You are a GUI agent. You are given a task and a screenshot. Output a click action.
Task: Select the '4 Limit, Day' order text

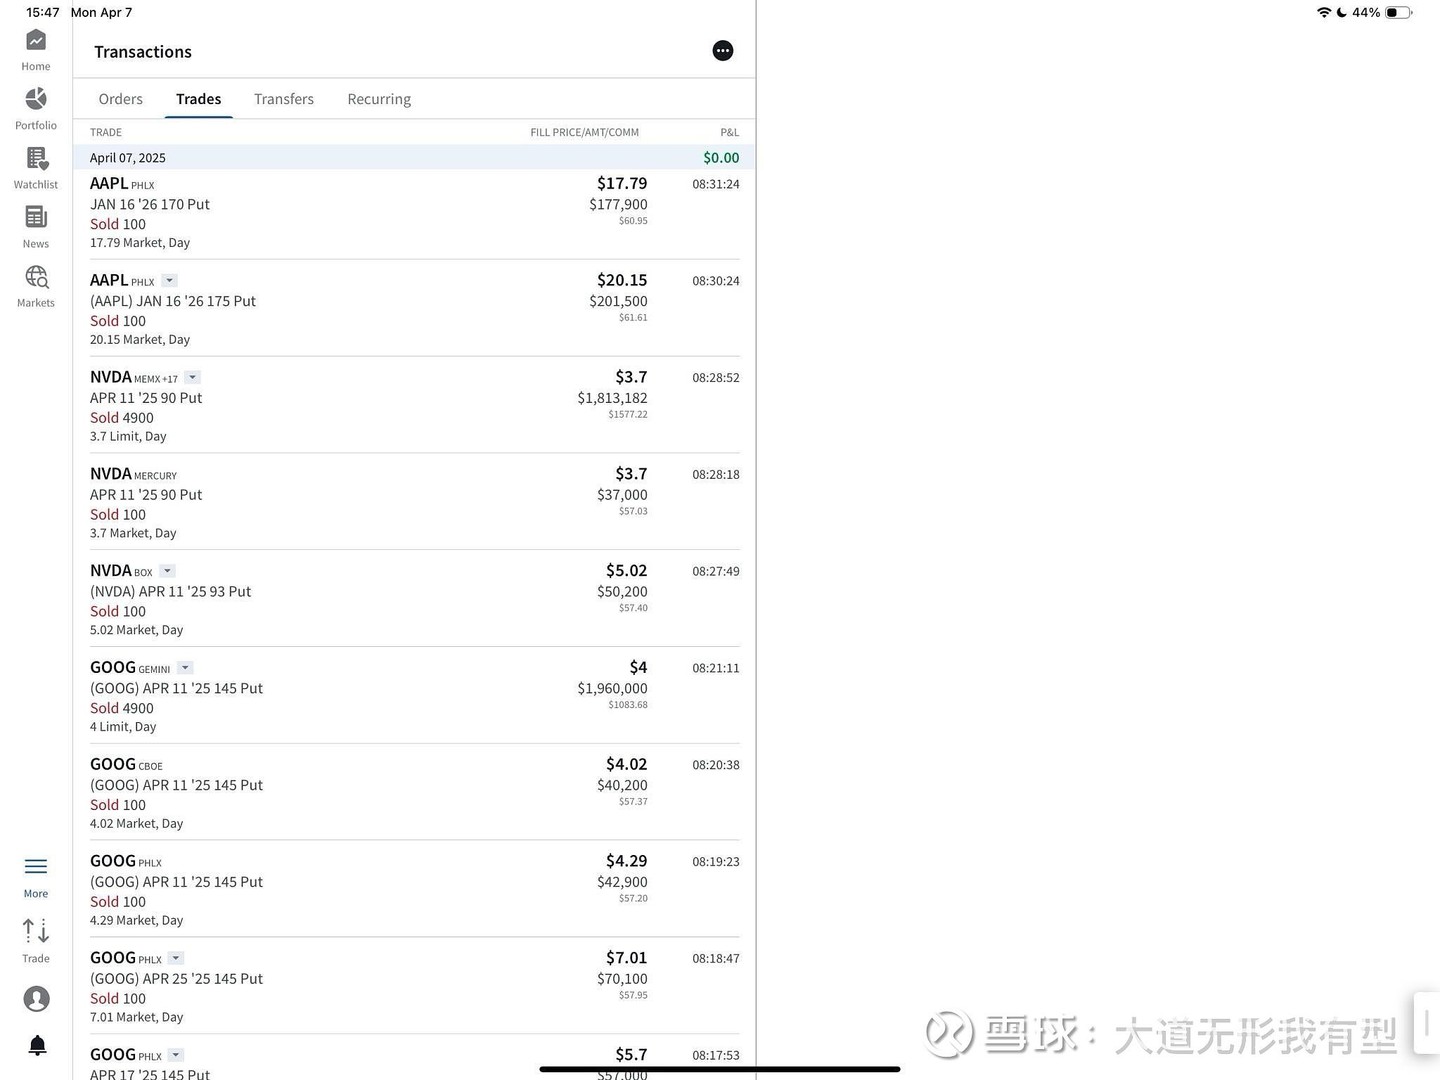coord(123,727)
